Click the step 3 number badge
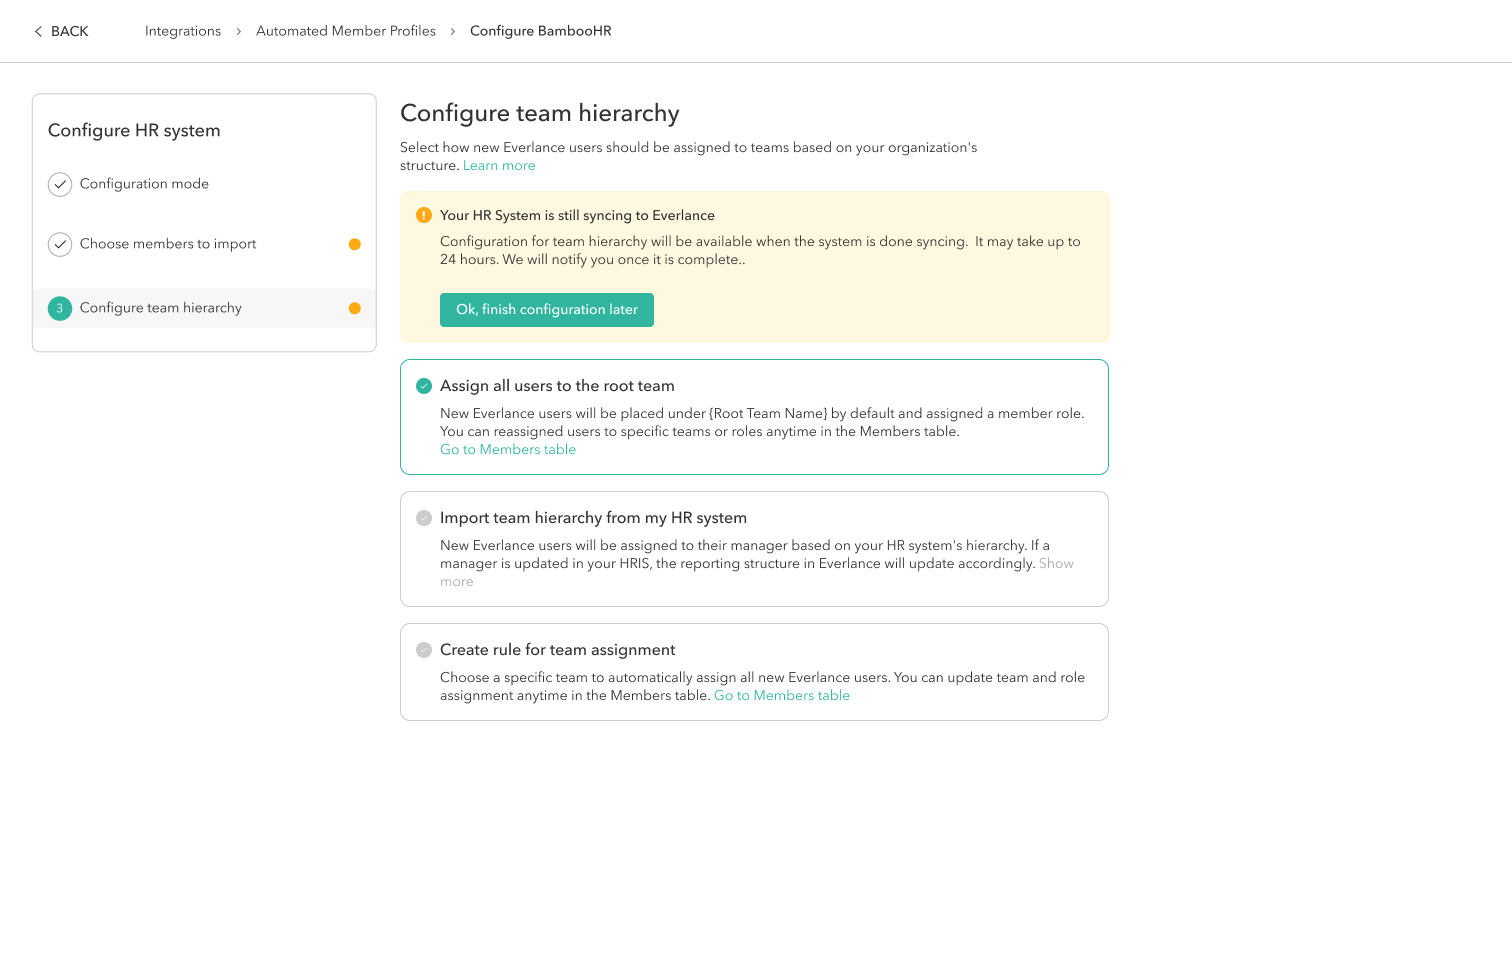 click(60, 308)
